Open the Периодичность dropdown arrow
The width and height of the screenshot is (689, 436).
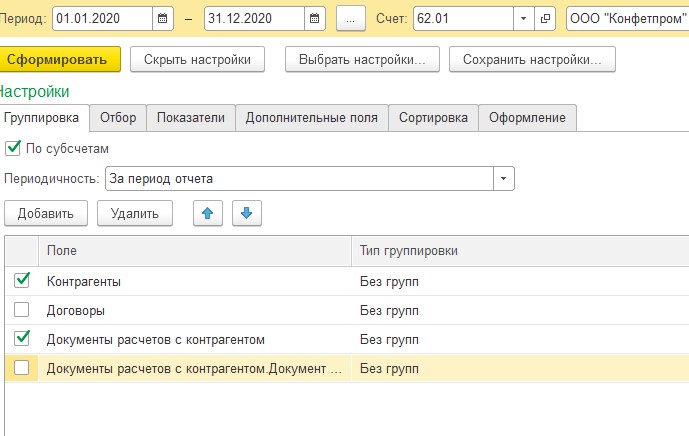click(x=504, y=178)
